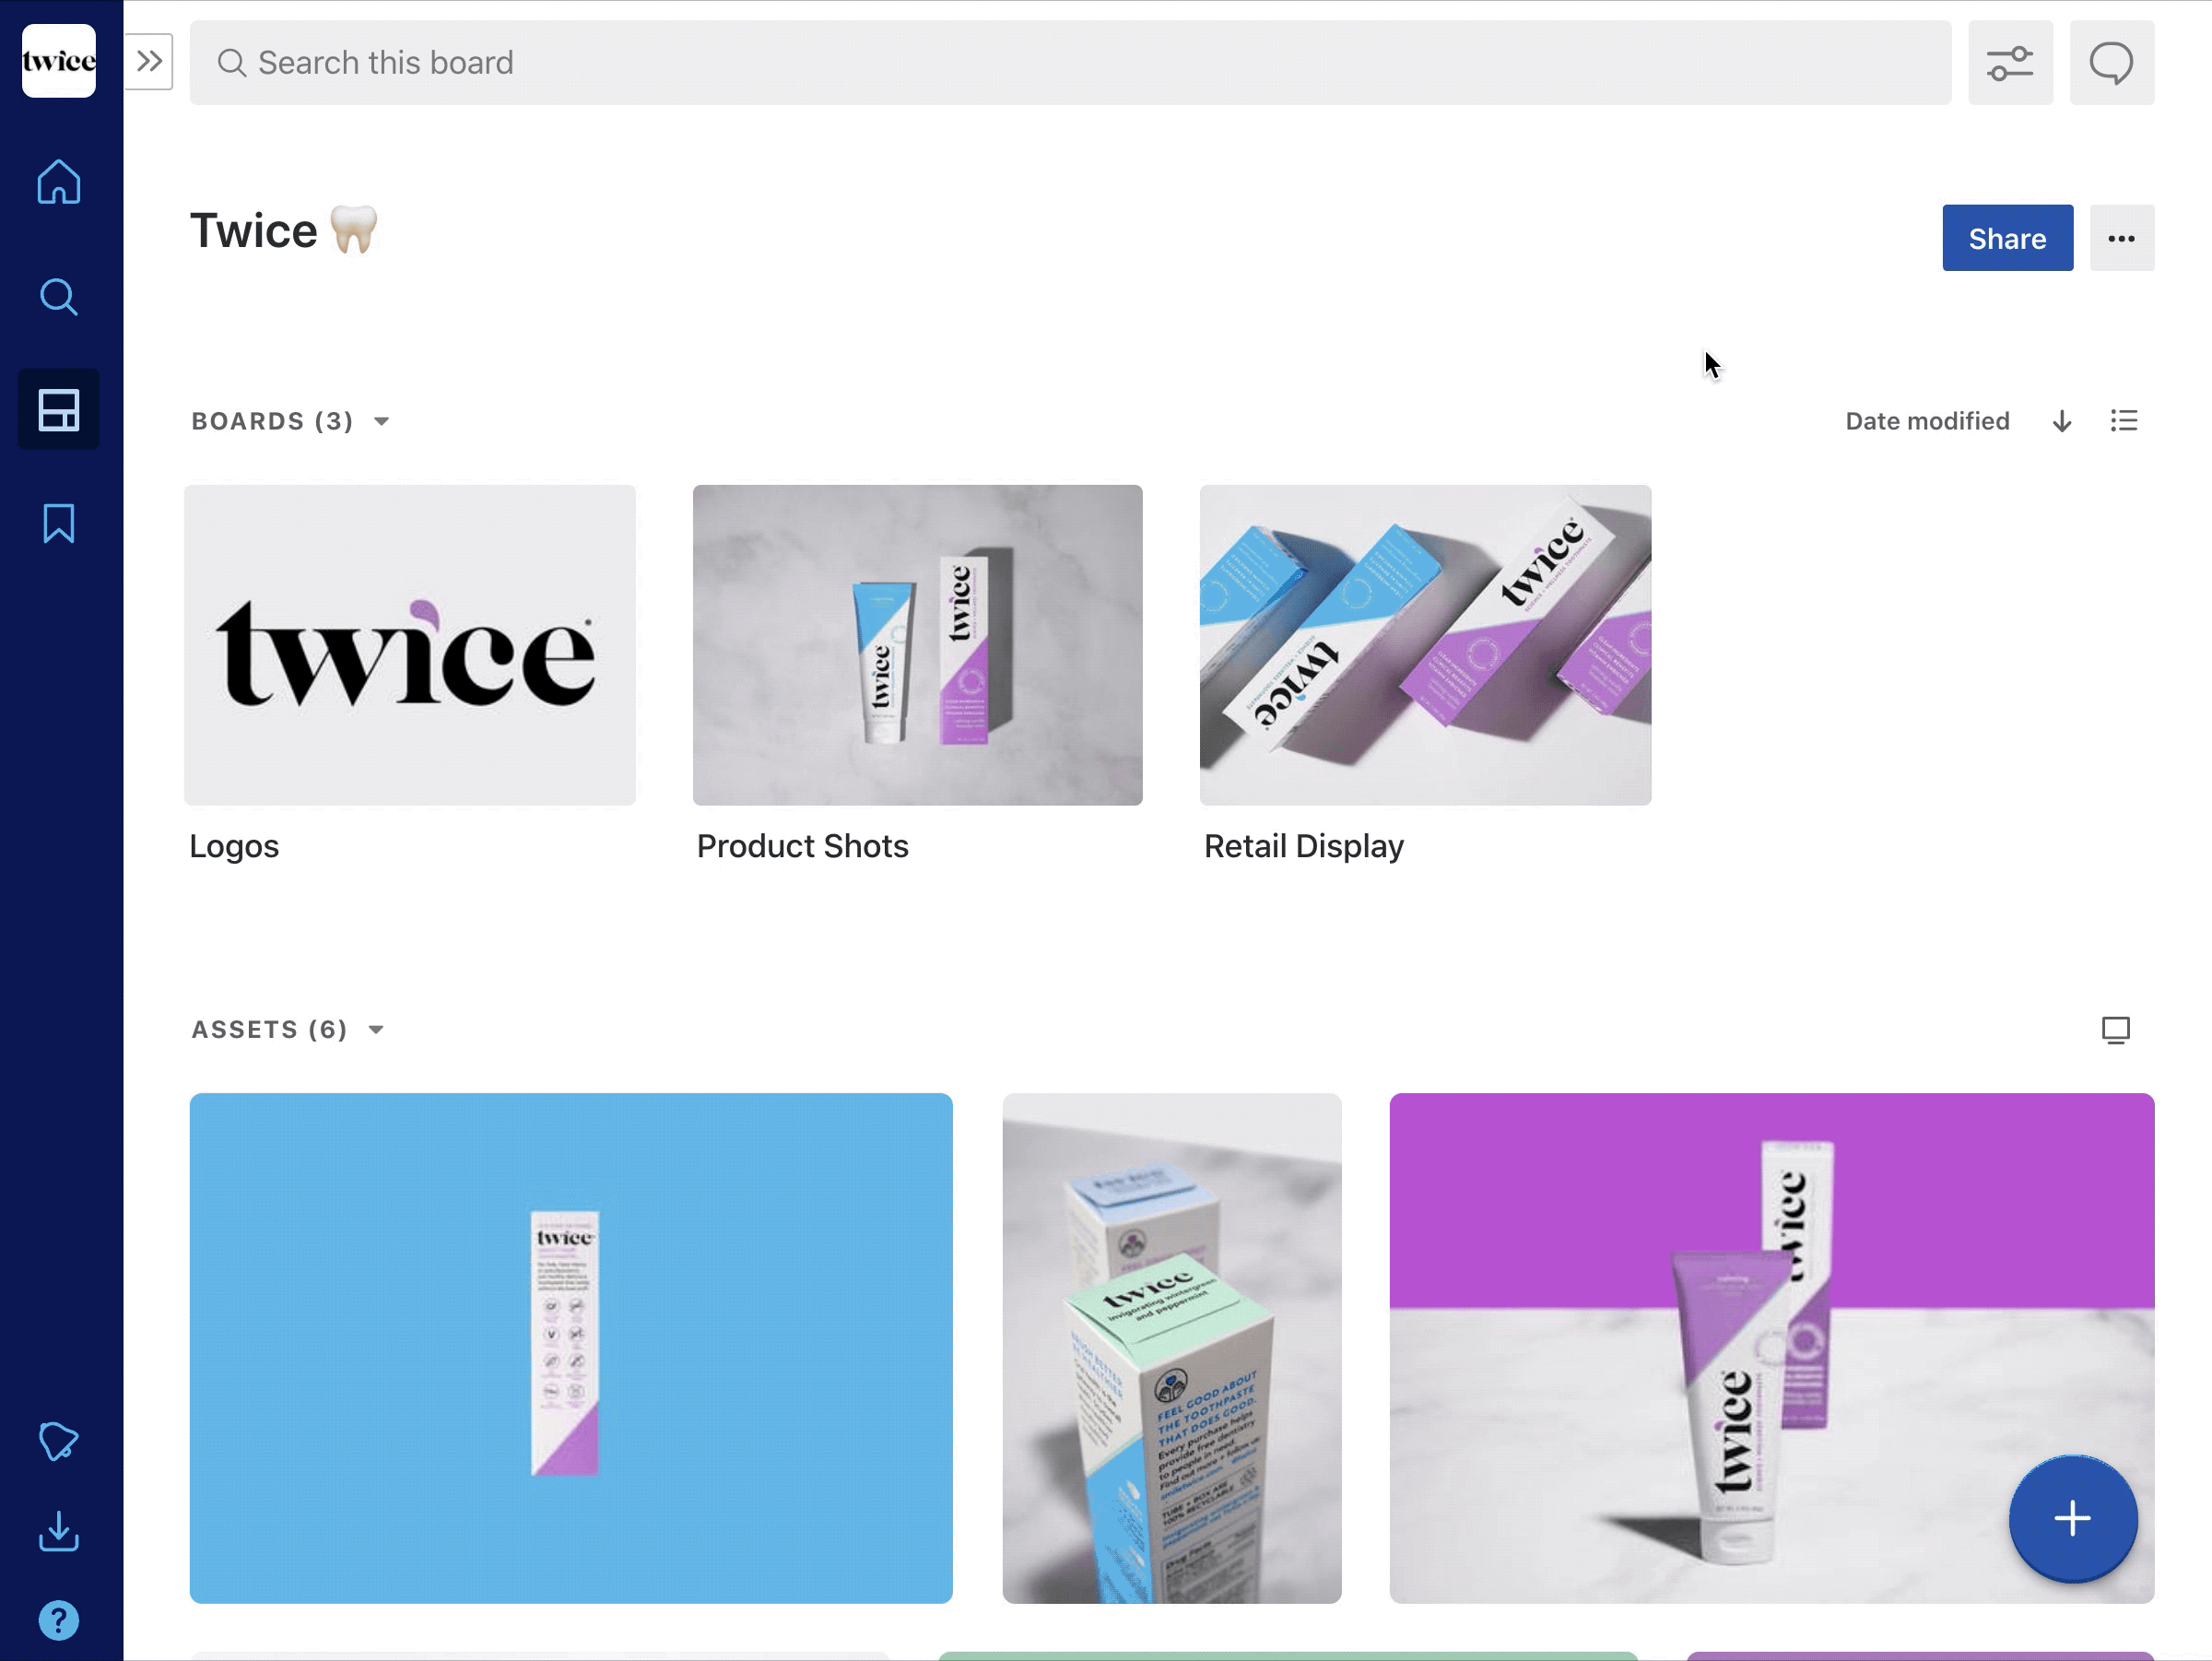The height and width of the screenshot is (1661, 2212).
Task: Click the Share button
Action: [x=2007, y=238]
